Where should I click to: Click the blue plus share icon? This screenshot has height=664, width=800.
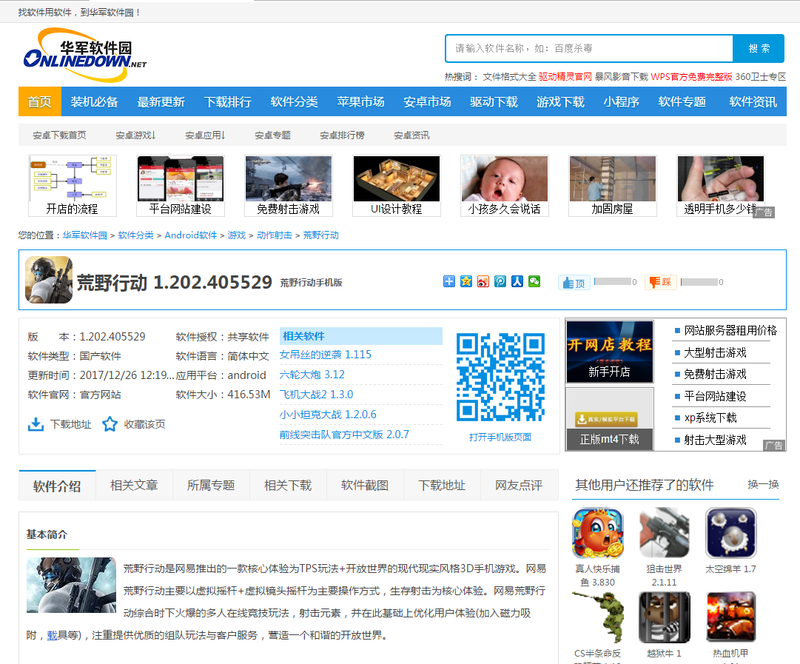449,281
